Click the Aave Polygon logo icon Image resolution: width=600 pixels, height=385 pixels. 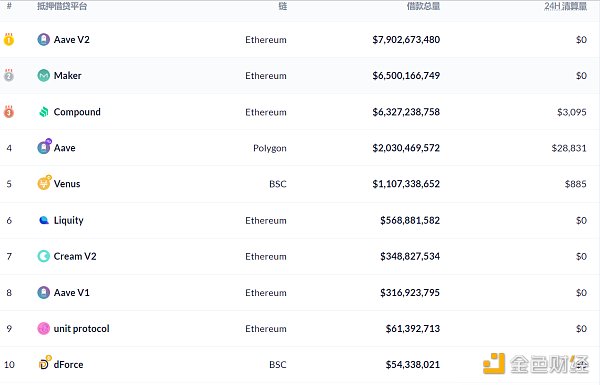[44, 147]
